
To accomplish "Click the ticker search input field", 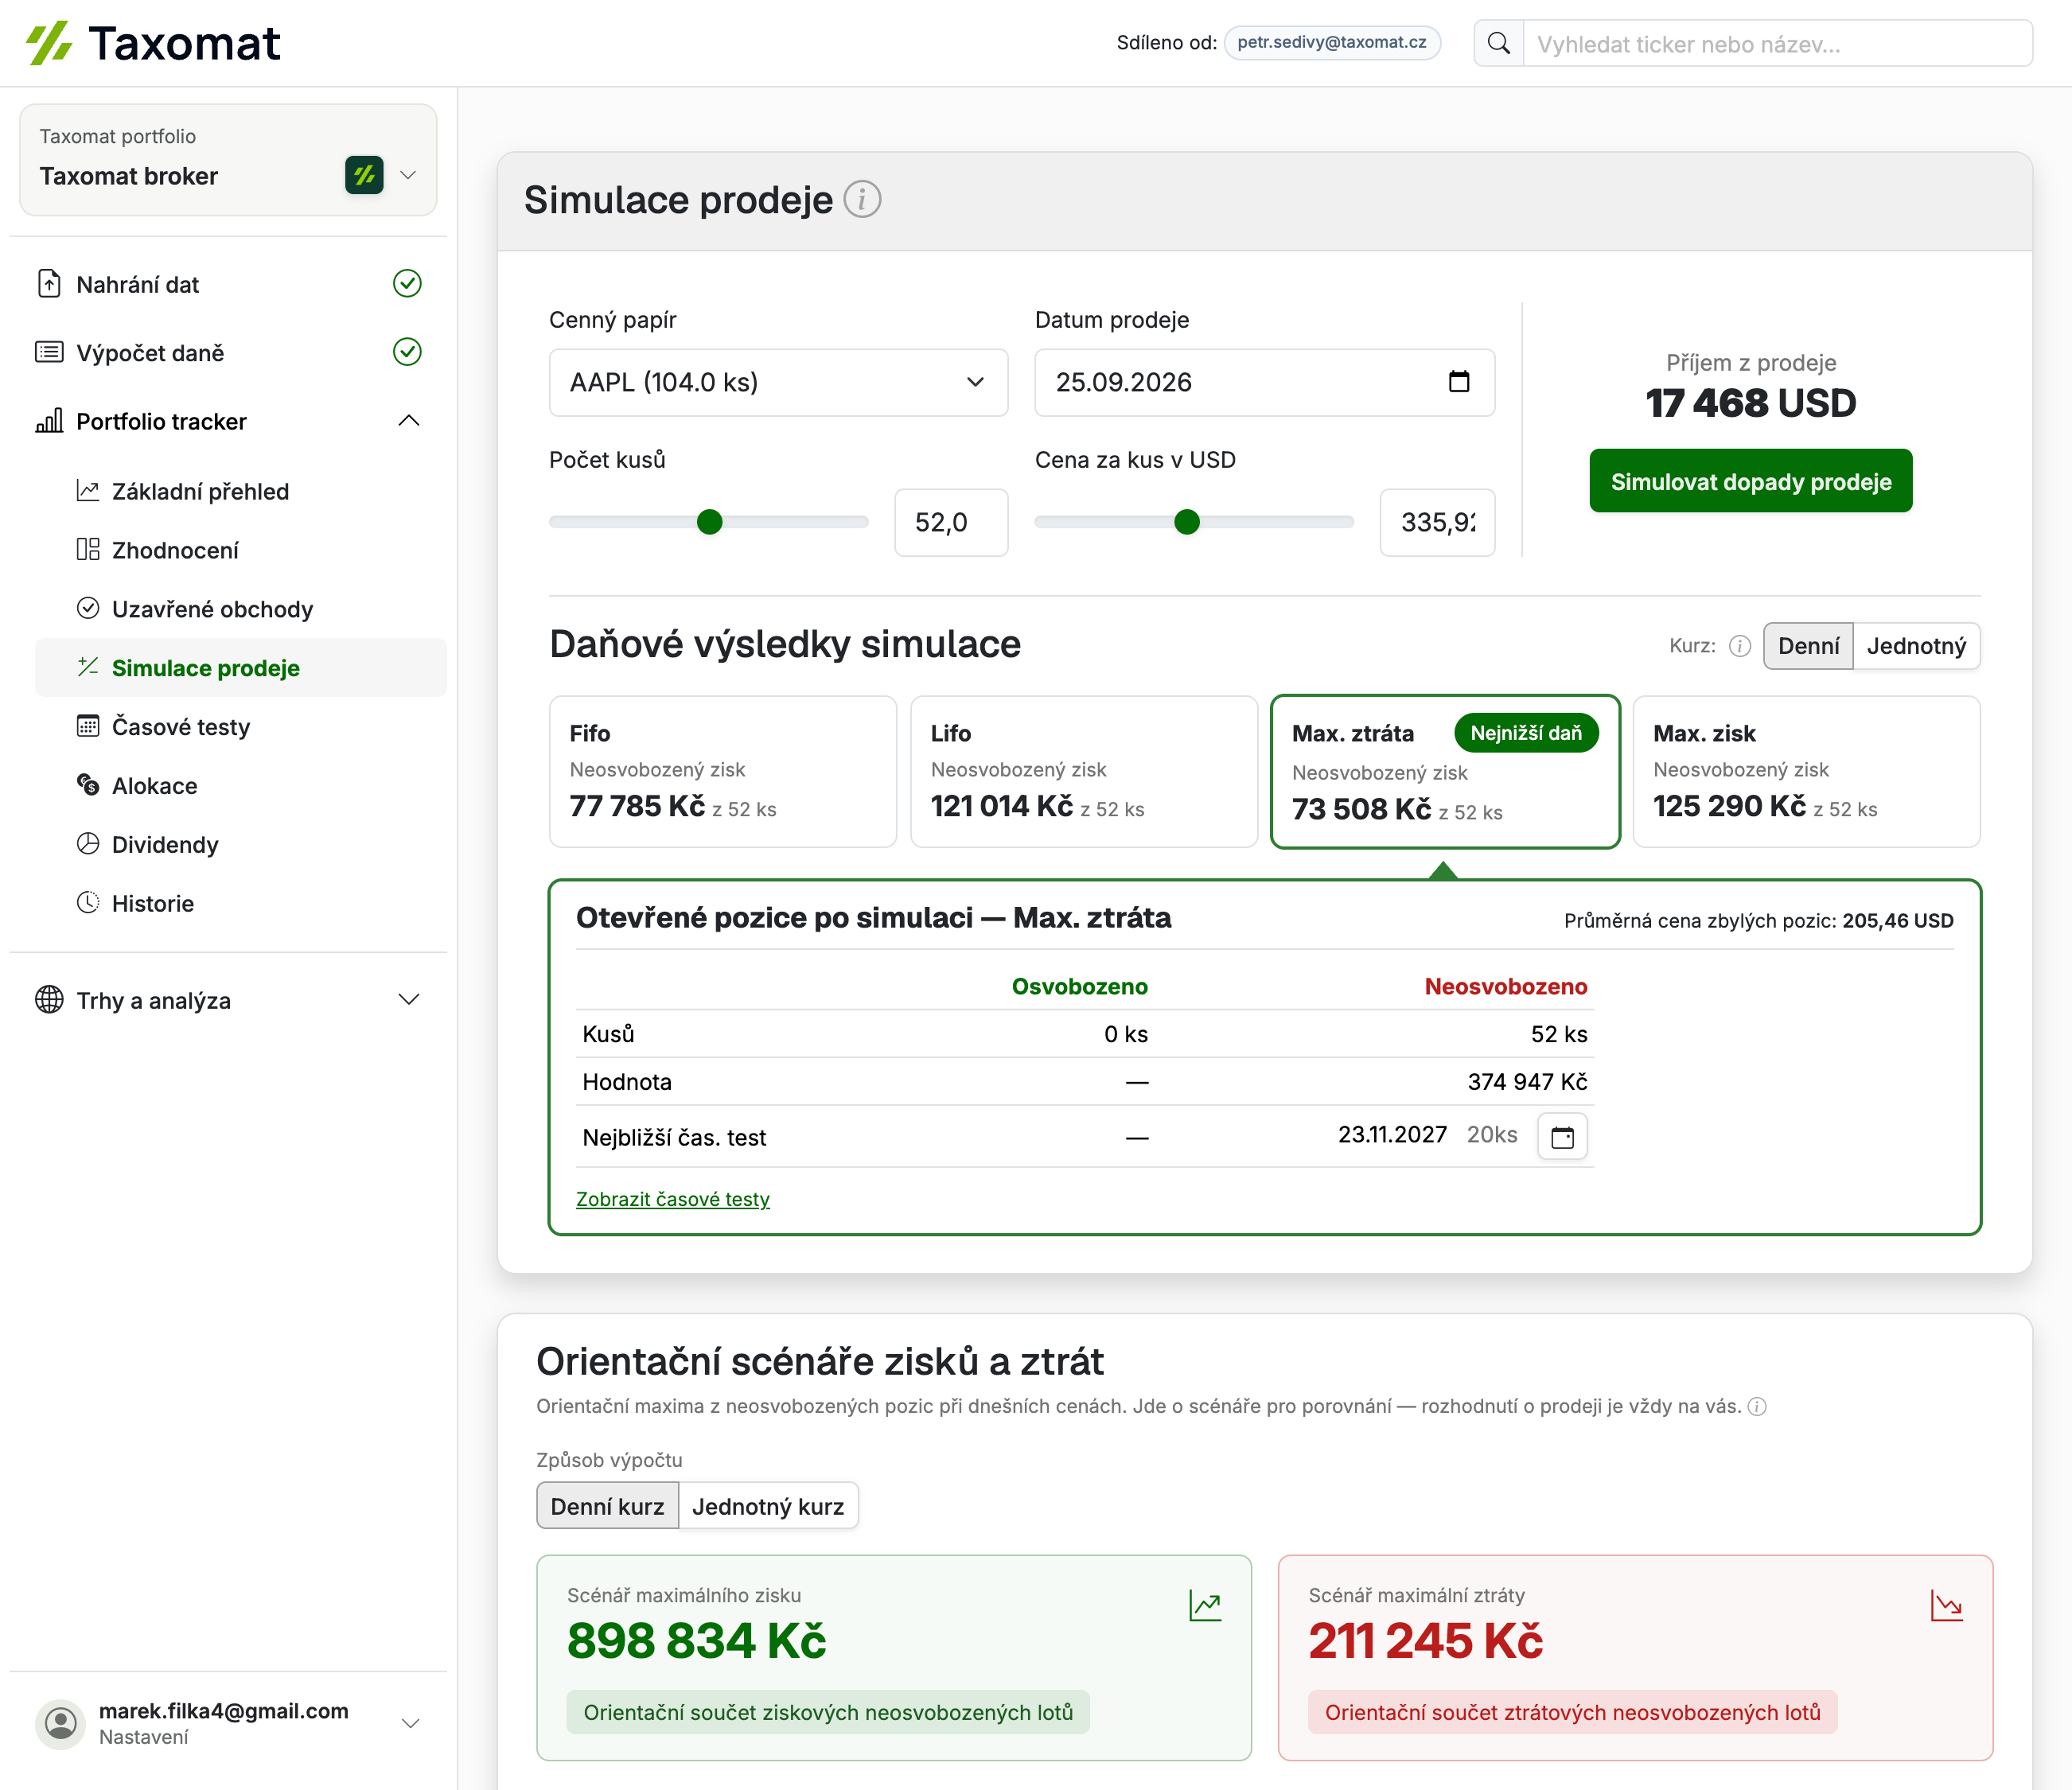I will 1777,43.
